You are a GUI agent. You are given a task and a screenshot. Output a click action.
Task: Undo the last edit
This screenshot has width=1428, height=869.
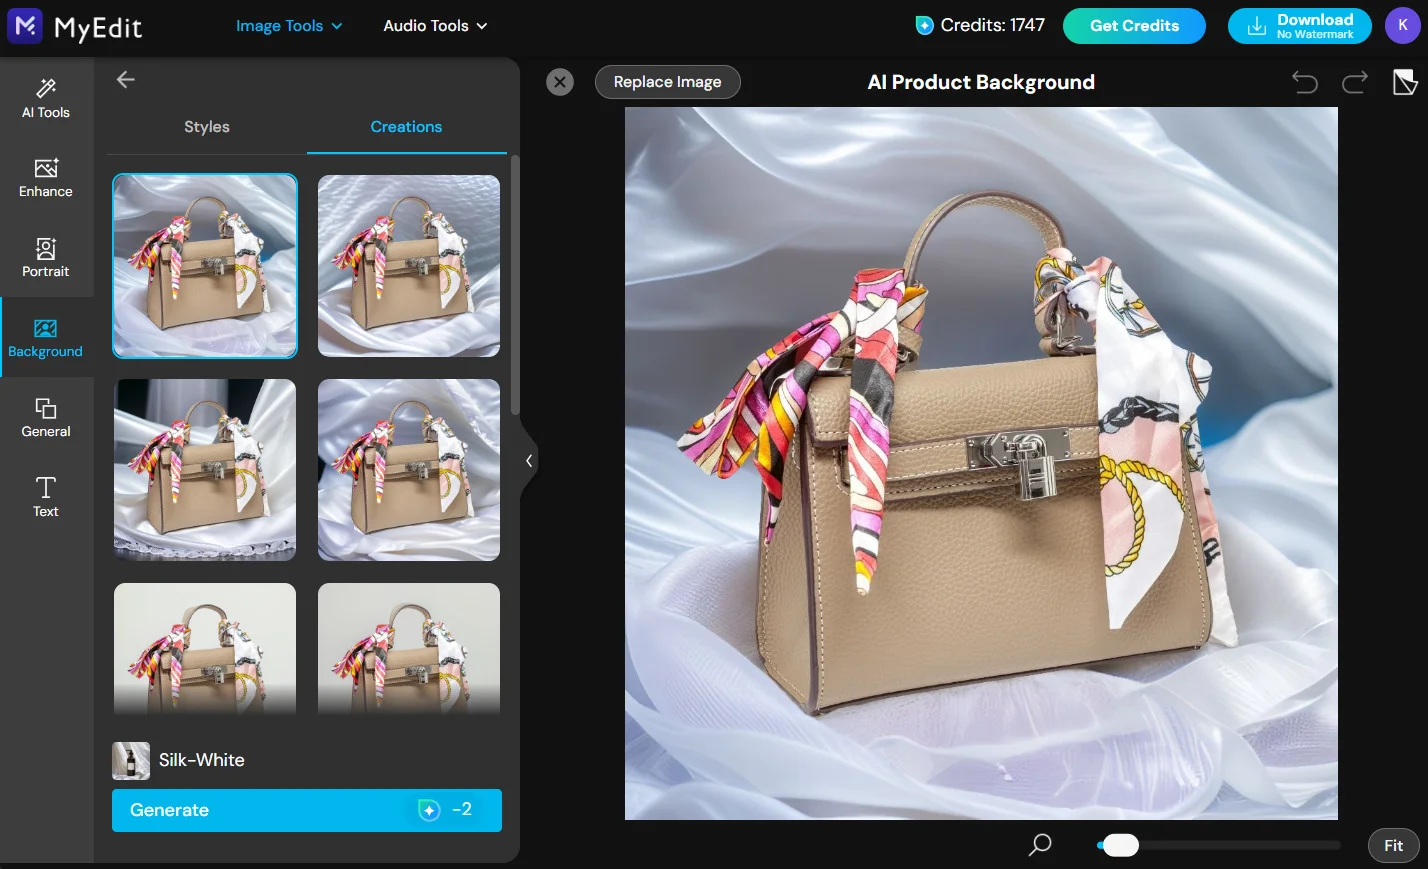tap(1304, 82)
